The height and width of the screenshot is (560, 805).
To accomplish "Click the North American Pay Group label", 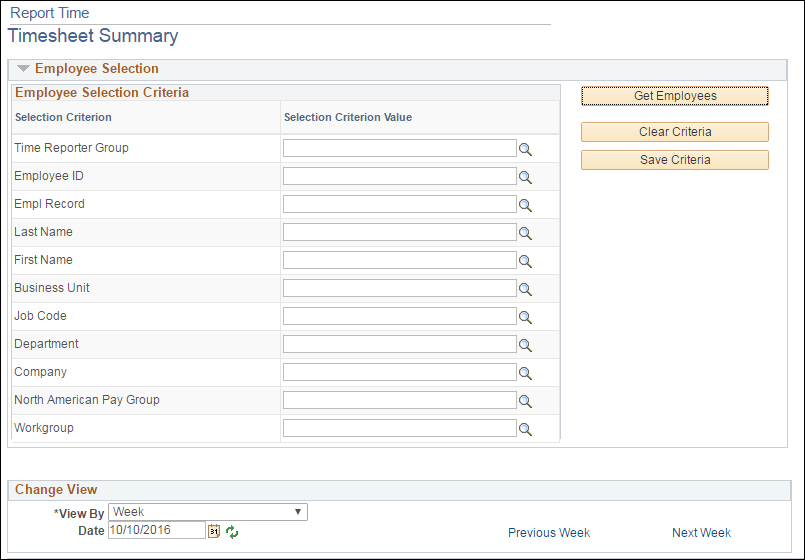I will tap(87, 400).
